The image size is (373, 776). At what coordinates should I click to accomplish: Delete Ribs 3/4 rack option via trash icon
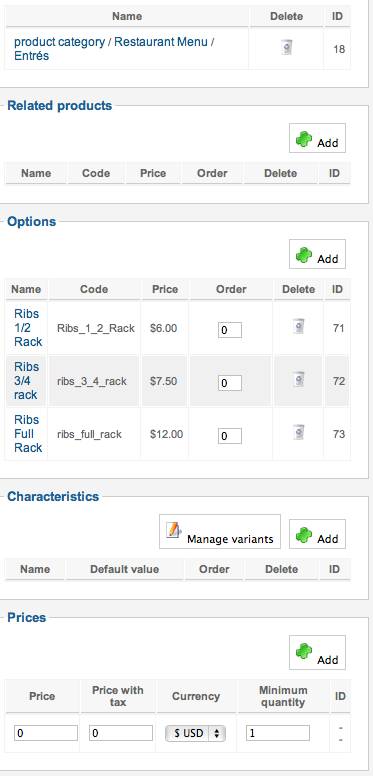click(x=298, y=379)
